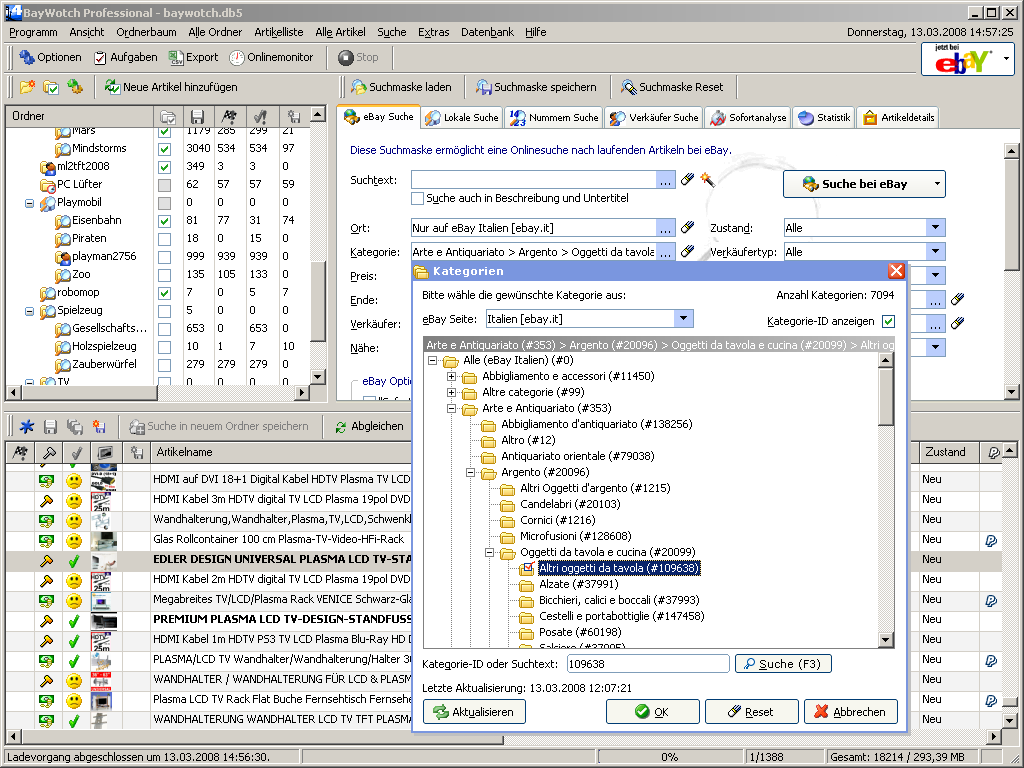Uncheck the robomop folder checkbox
The height and width of the screenshot is (768, 1024).
[x=165, y=293]
